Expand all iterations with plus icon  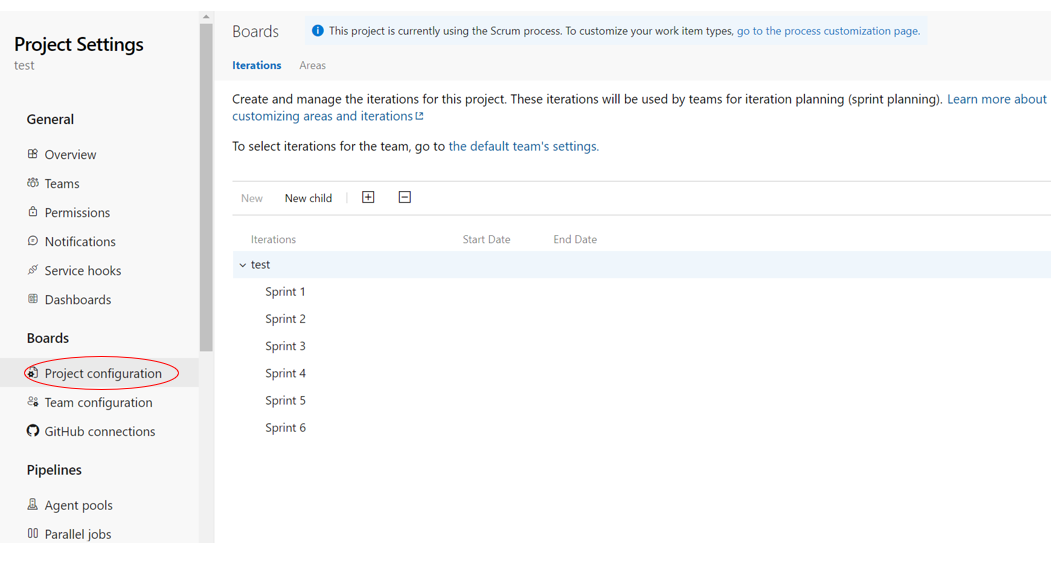(368, 197)
